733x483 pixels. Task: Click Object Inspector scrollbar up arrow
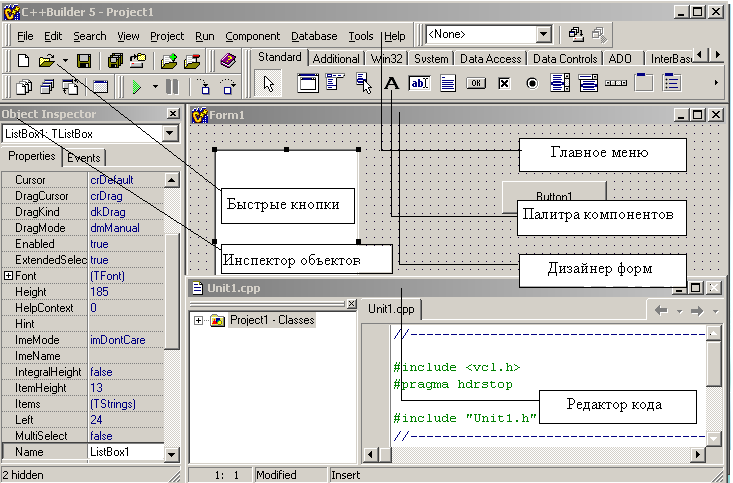[x=172, y=180]
